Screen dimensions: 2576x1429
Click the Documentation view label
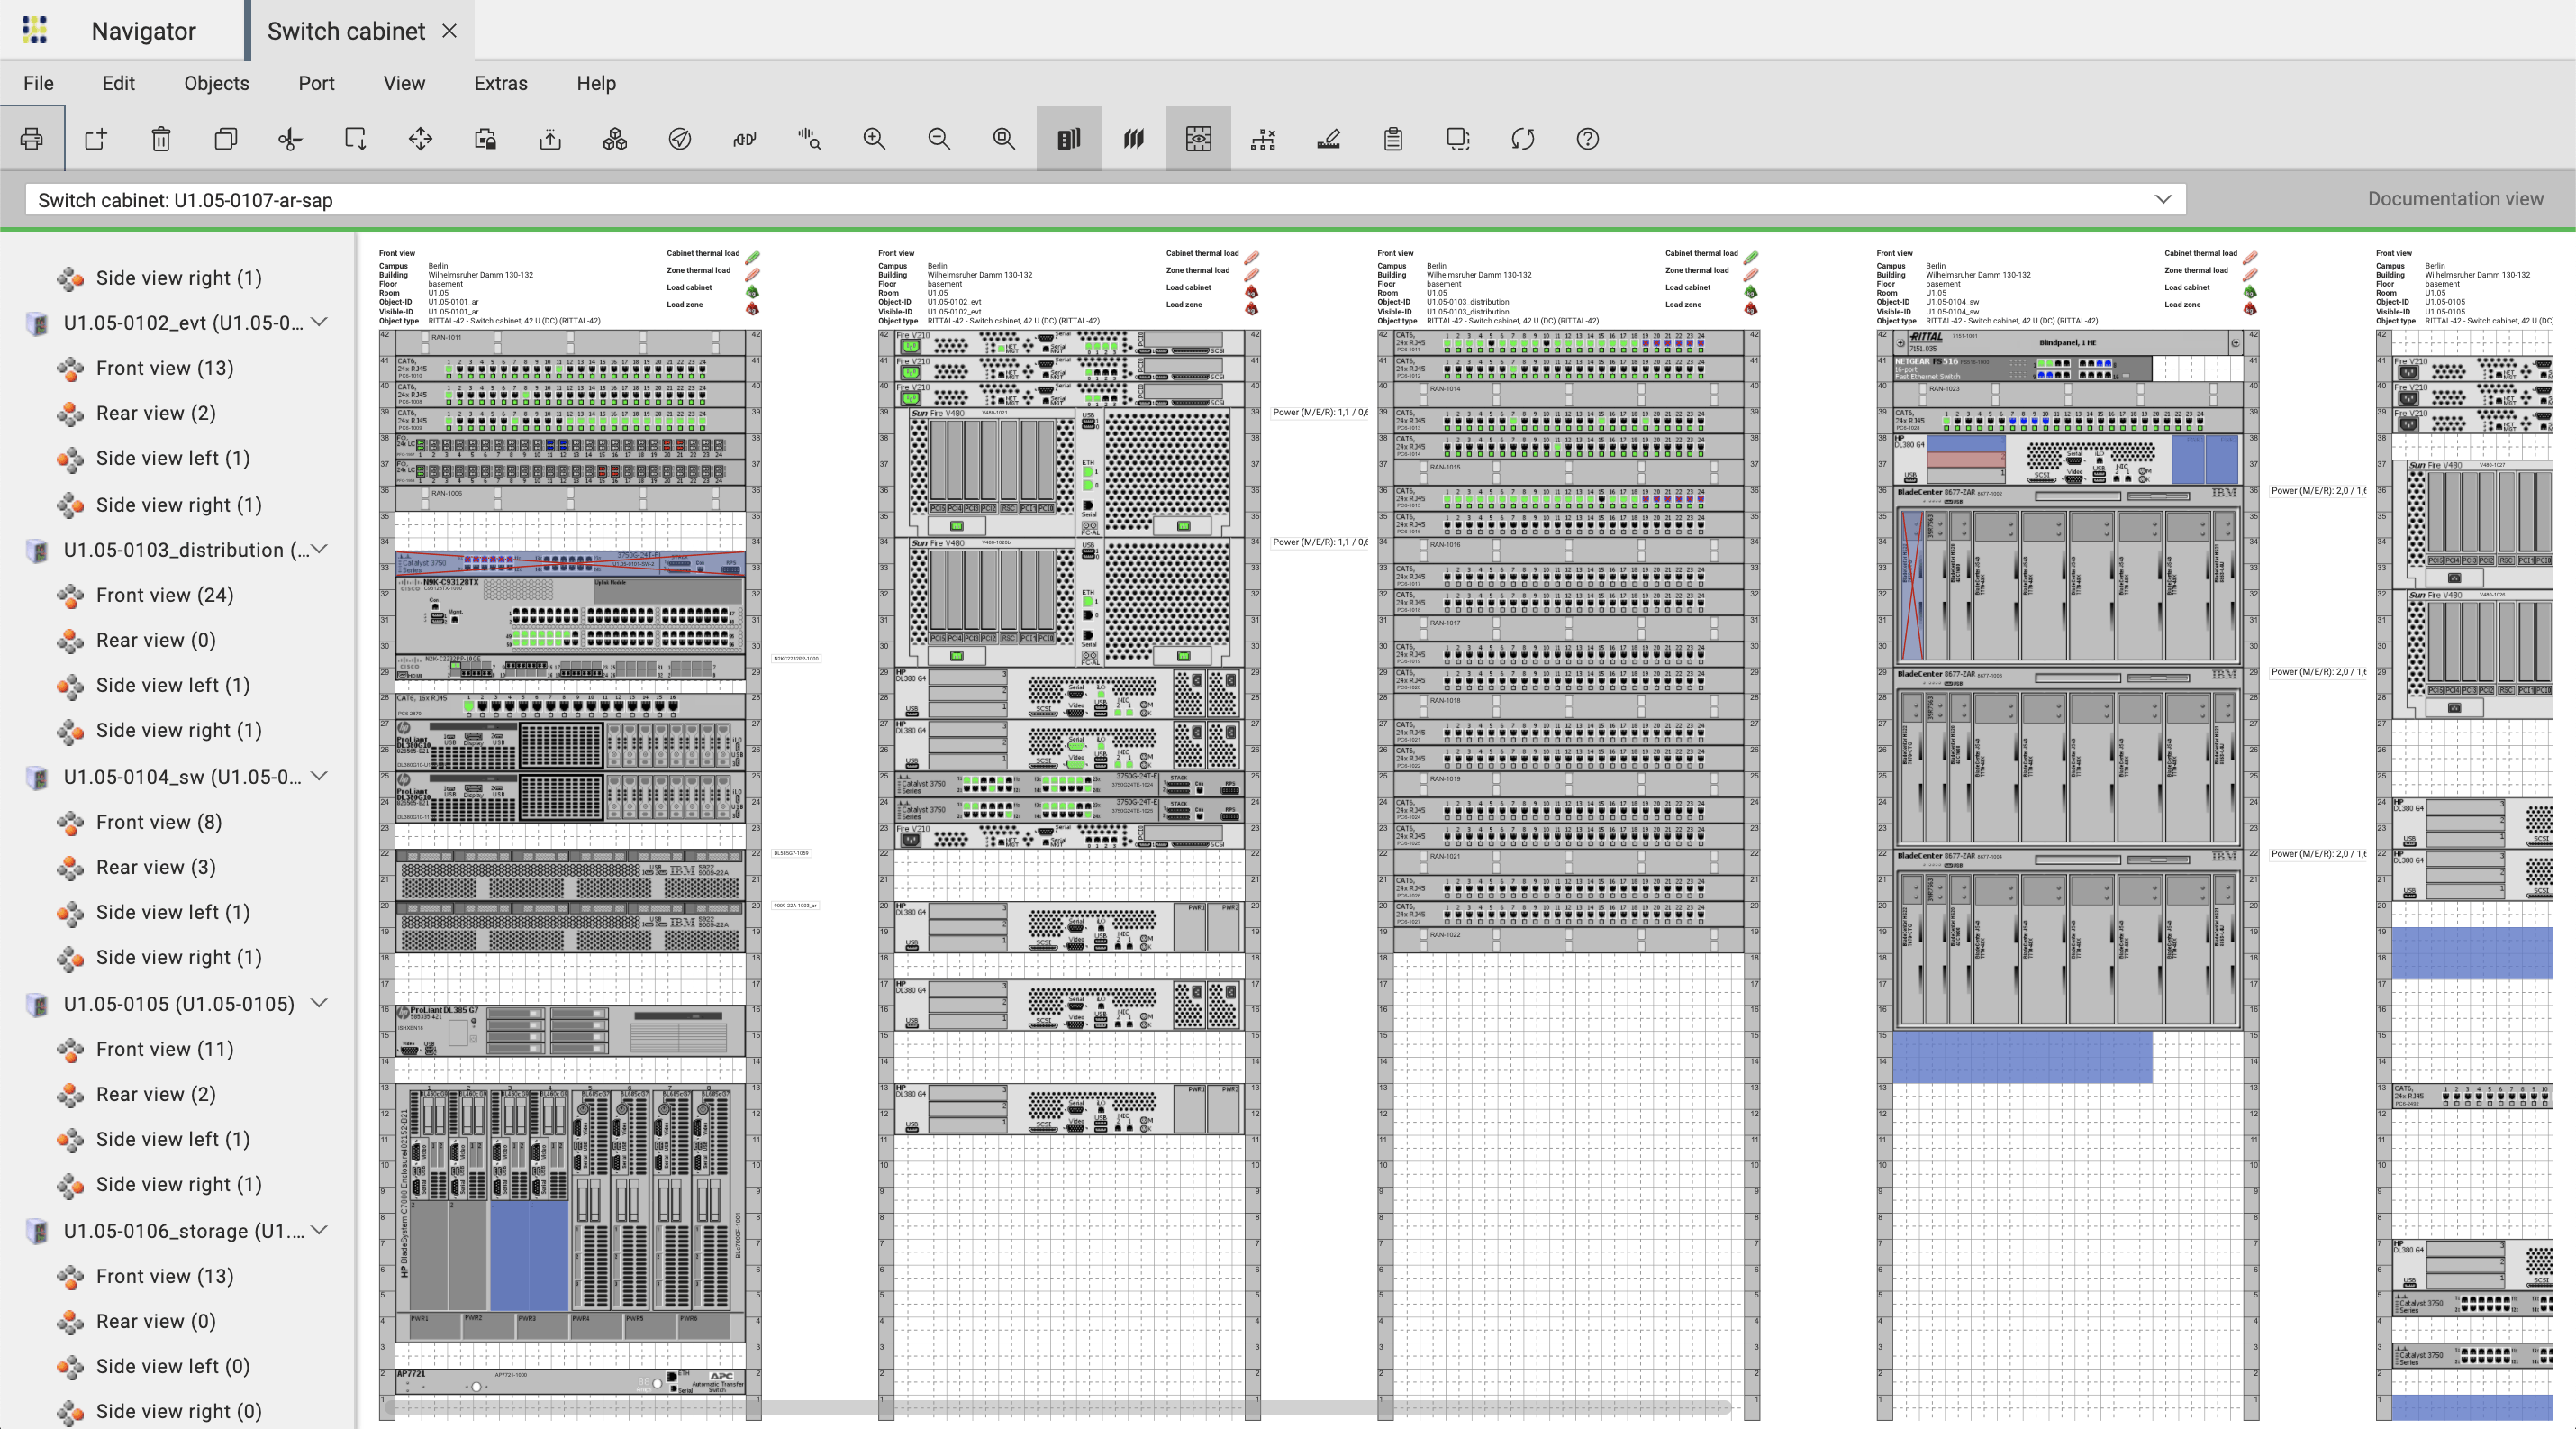pos(2454,199)
